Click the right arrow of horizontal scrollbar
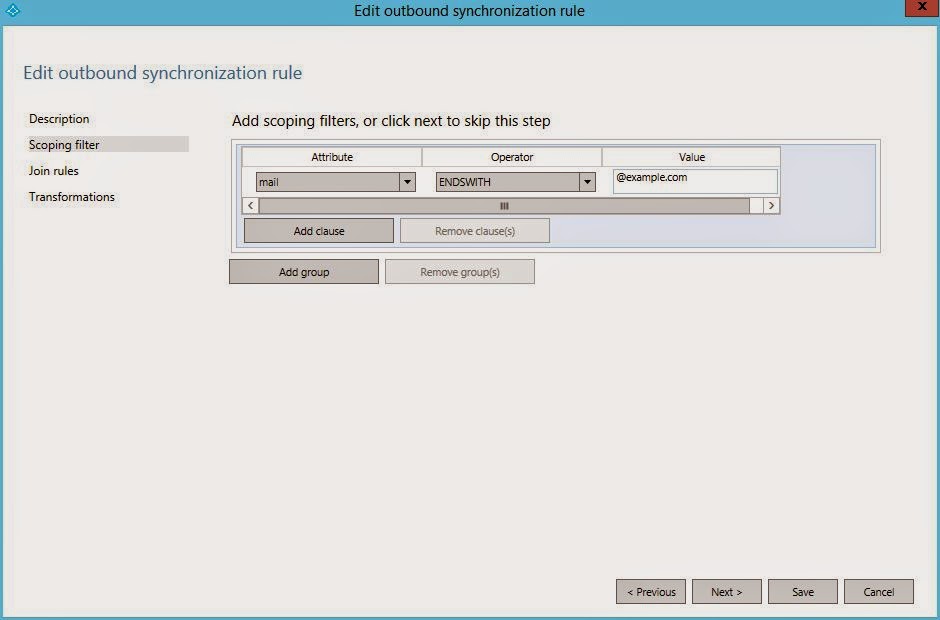940x620 pixels. (772, 206)
